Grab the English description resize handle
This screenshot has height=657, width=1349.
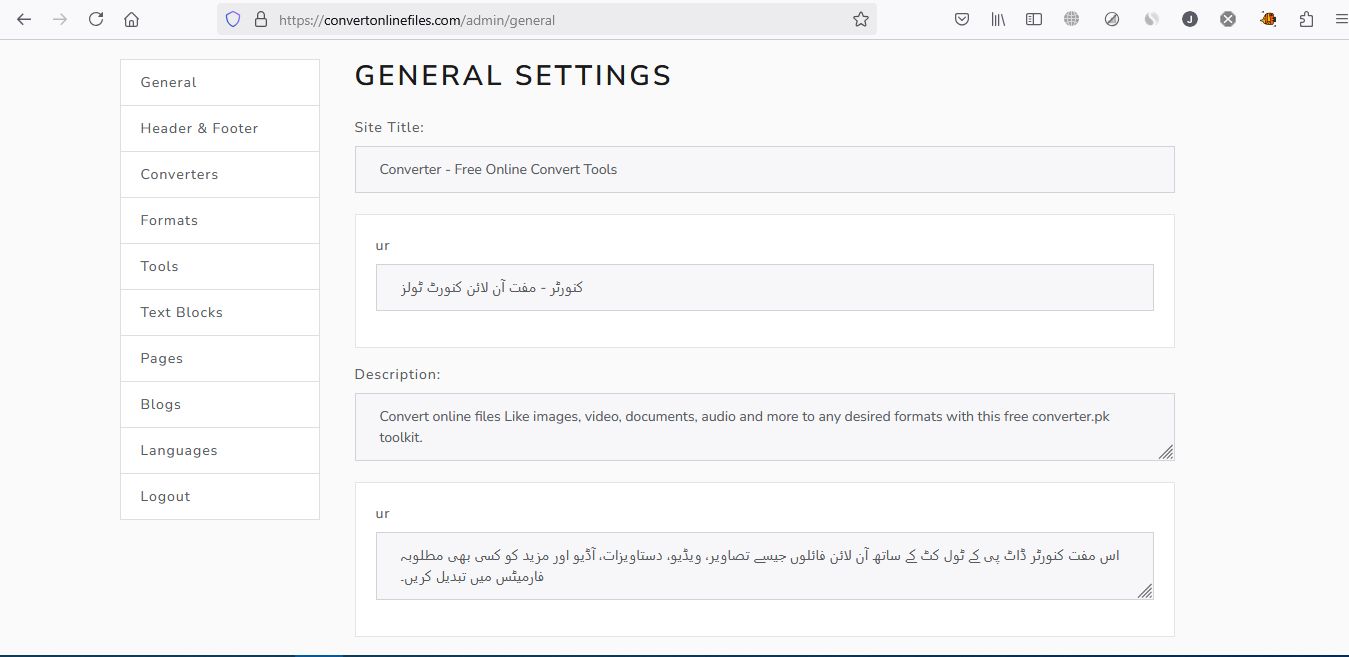[x=1166, y=453]
